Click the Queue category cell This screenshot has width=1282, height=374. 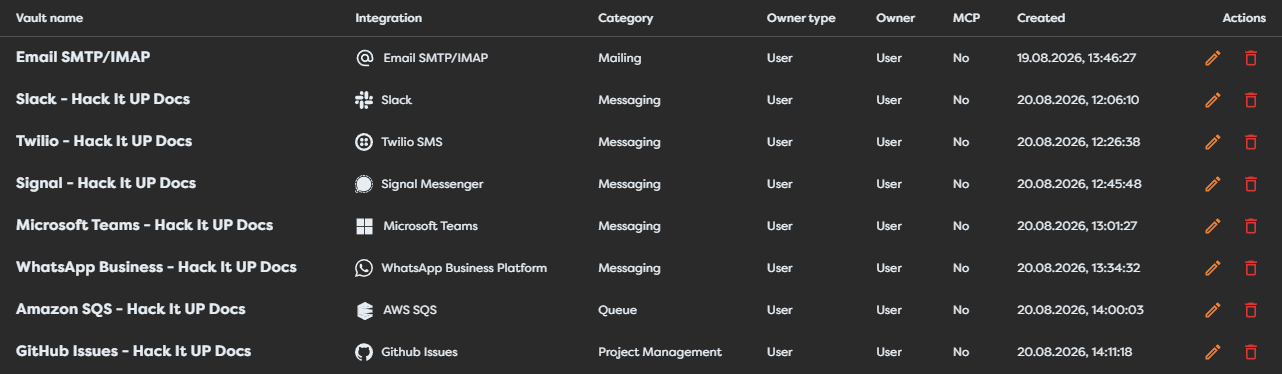[617, 310]
